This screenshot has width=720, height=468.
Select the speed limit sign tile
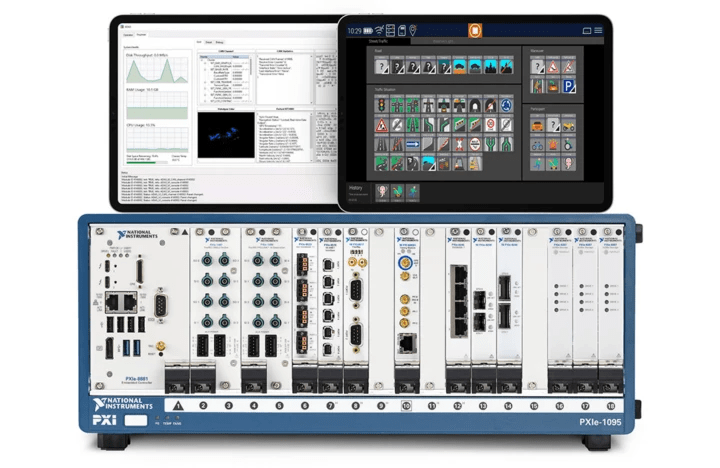[x=490, y=125]
